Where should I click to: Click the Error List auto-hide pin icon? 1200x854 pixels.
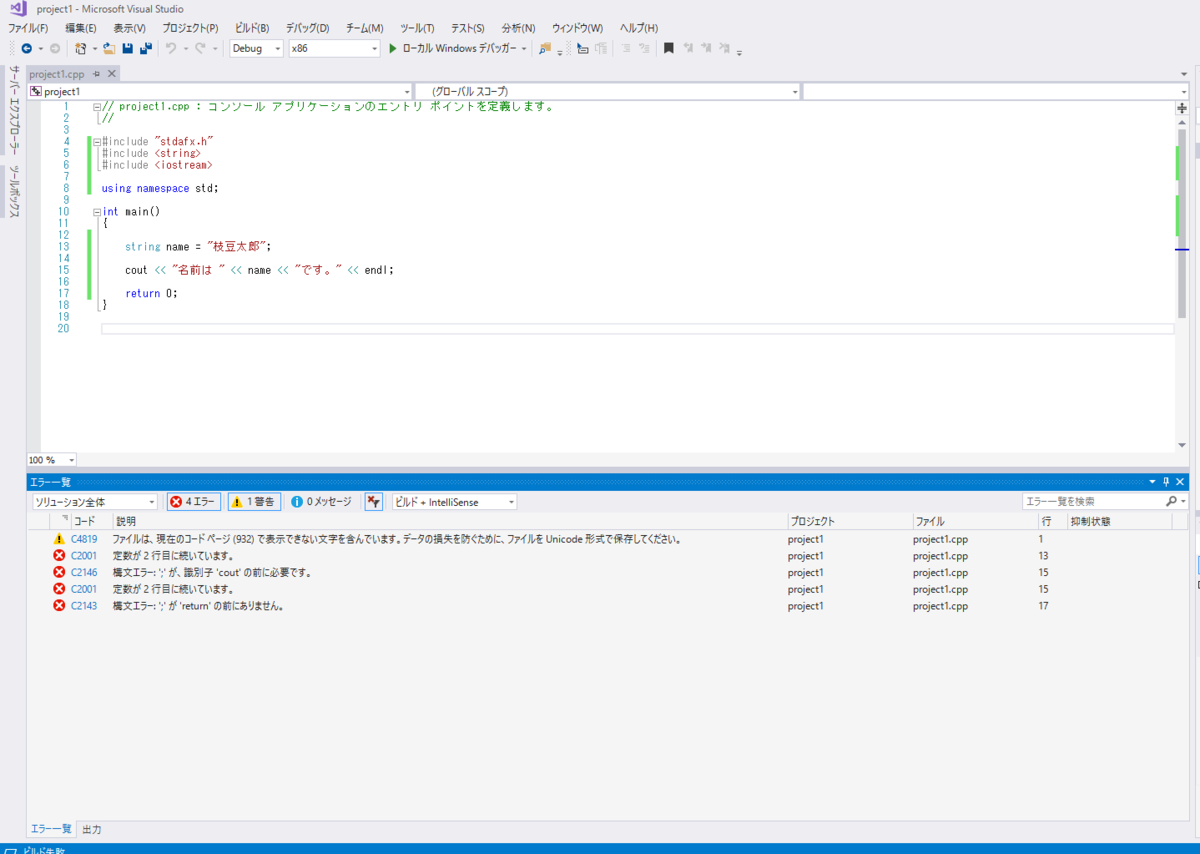point(1166,482)
